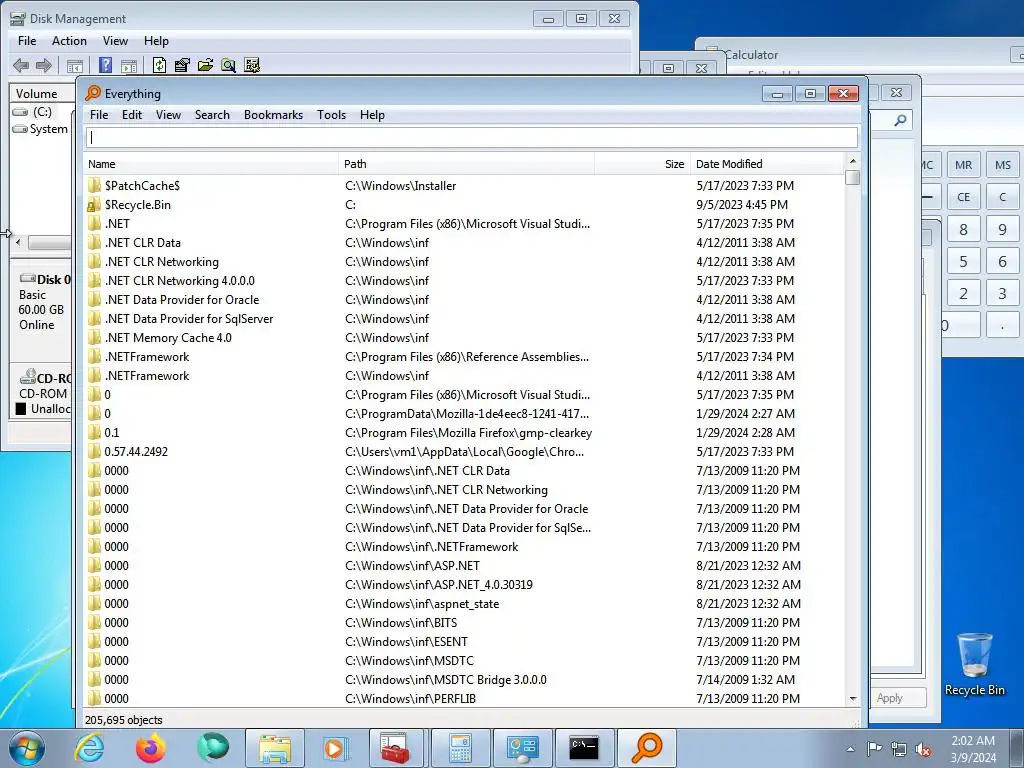Click the results scrollbar down arrow
1024x768 pixels.
tap(852, 699)
